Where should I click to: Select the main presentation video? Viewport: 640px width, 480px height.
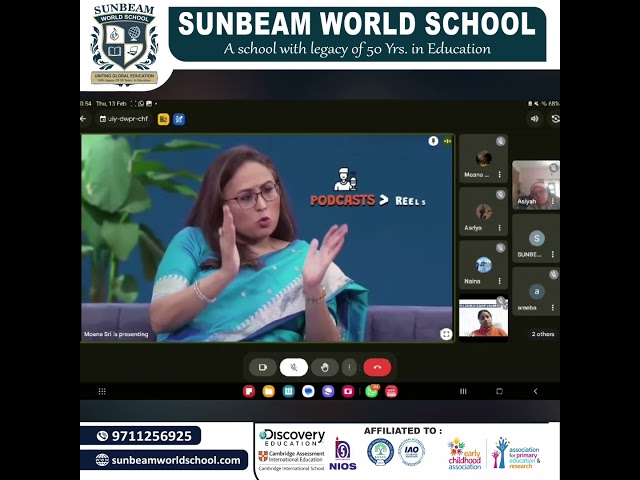(x=267, y=238)
